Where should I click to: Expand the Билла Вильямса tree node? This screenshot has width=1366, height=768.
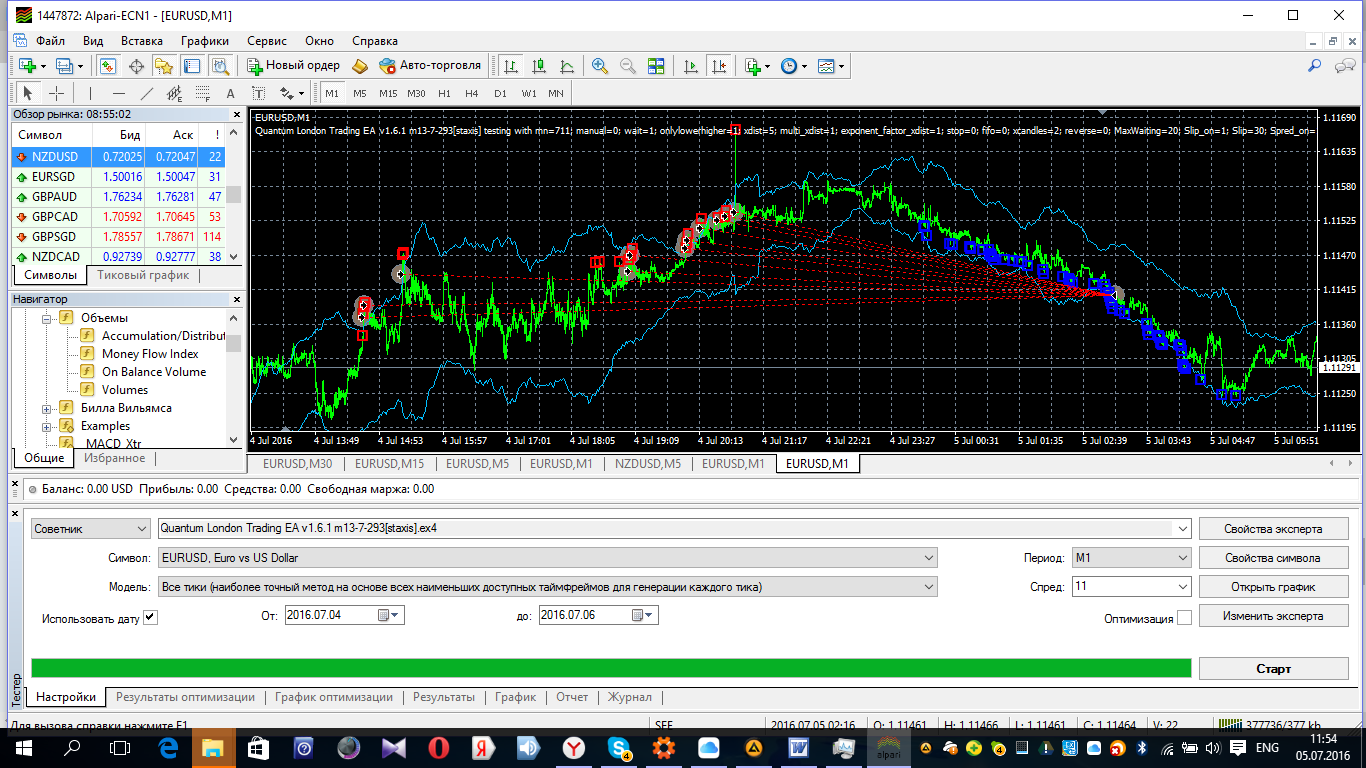click(47, 408)
